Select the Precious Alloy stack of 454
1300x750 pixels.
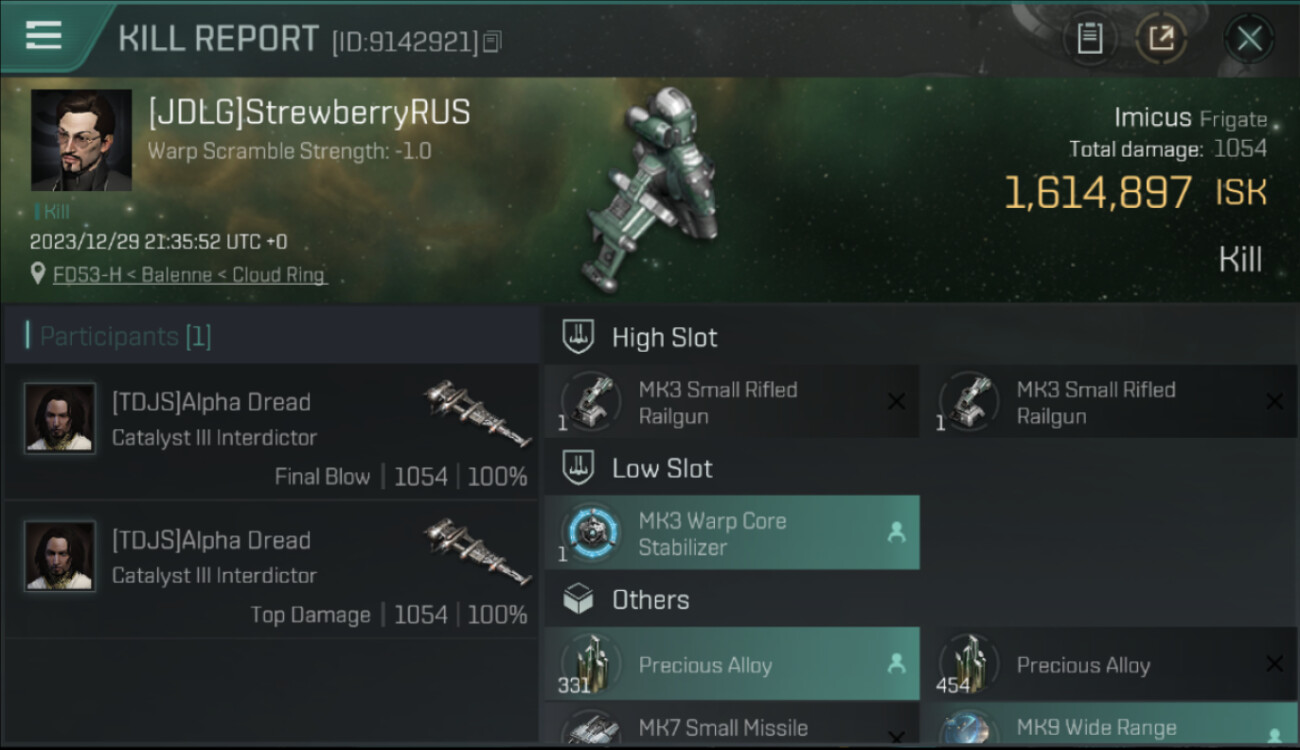[x=1109, y=664]
